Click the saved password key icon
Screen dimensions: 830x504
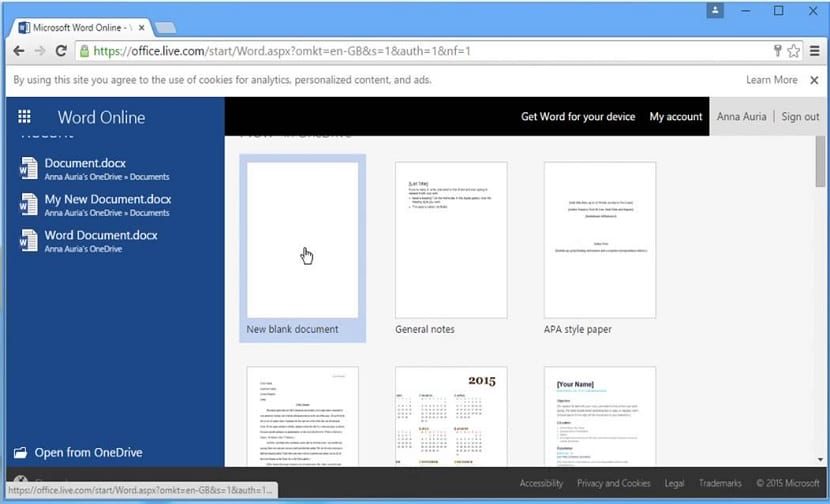coord(778,51)
